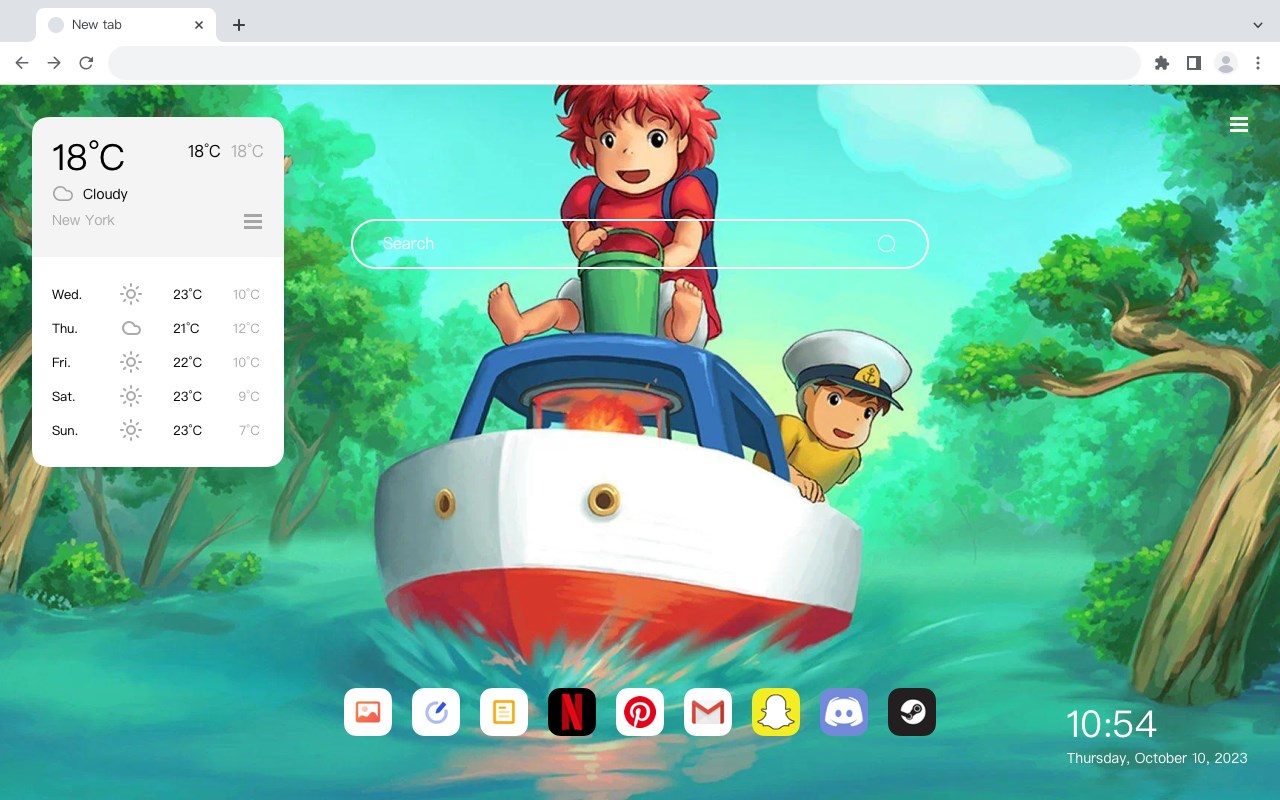Click Sunday's high of 23°C
Screen dimensions: 1280x800
pos(187,430)
